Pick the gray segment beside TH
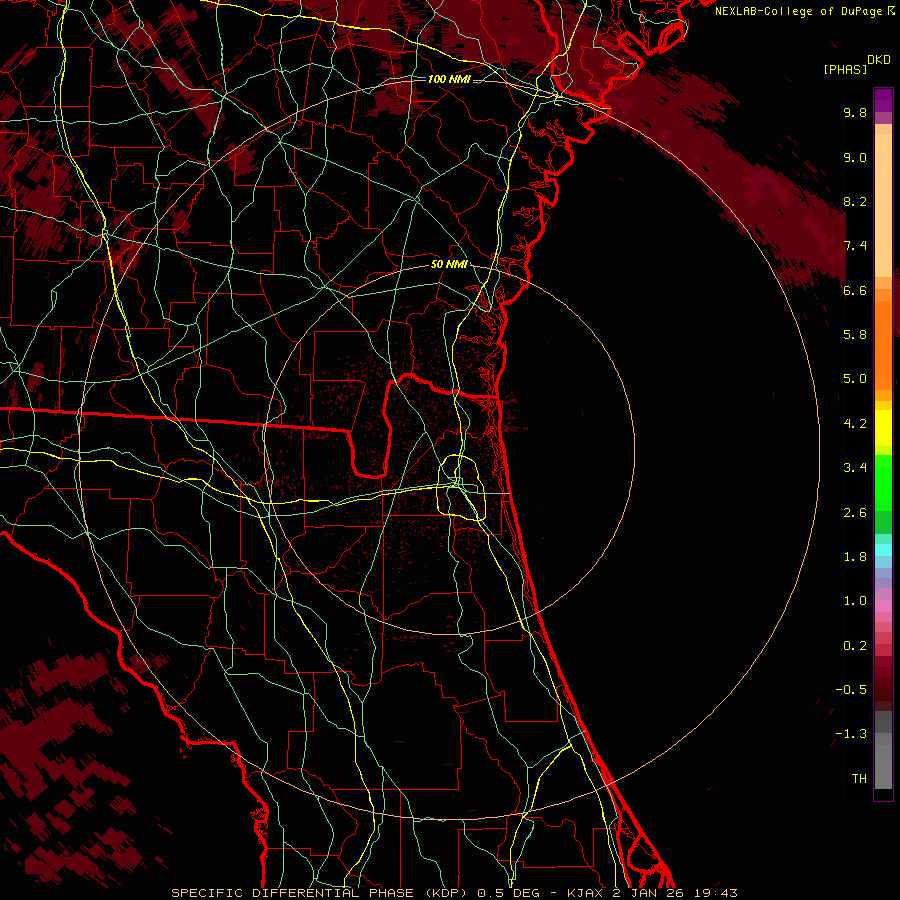This screenshot has height=900, width=900. click(883, 767)
